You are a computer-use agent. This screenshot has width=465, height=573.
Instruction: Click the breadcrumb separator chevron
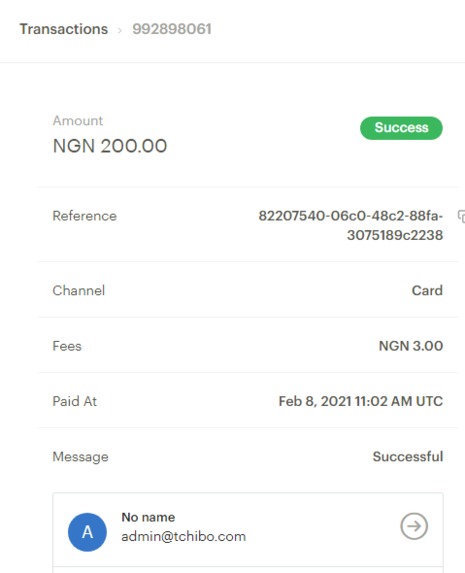coord(120,30)
